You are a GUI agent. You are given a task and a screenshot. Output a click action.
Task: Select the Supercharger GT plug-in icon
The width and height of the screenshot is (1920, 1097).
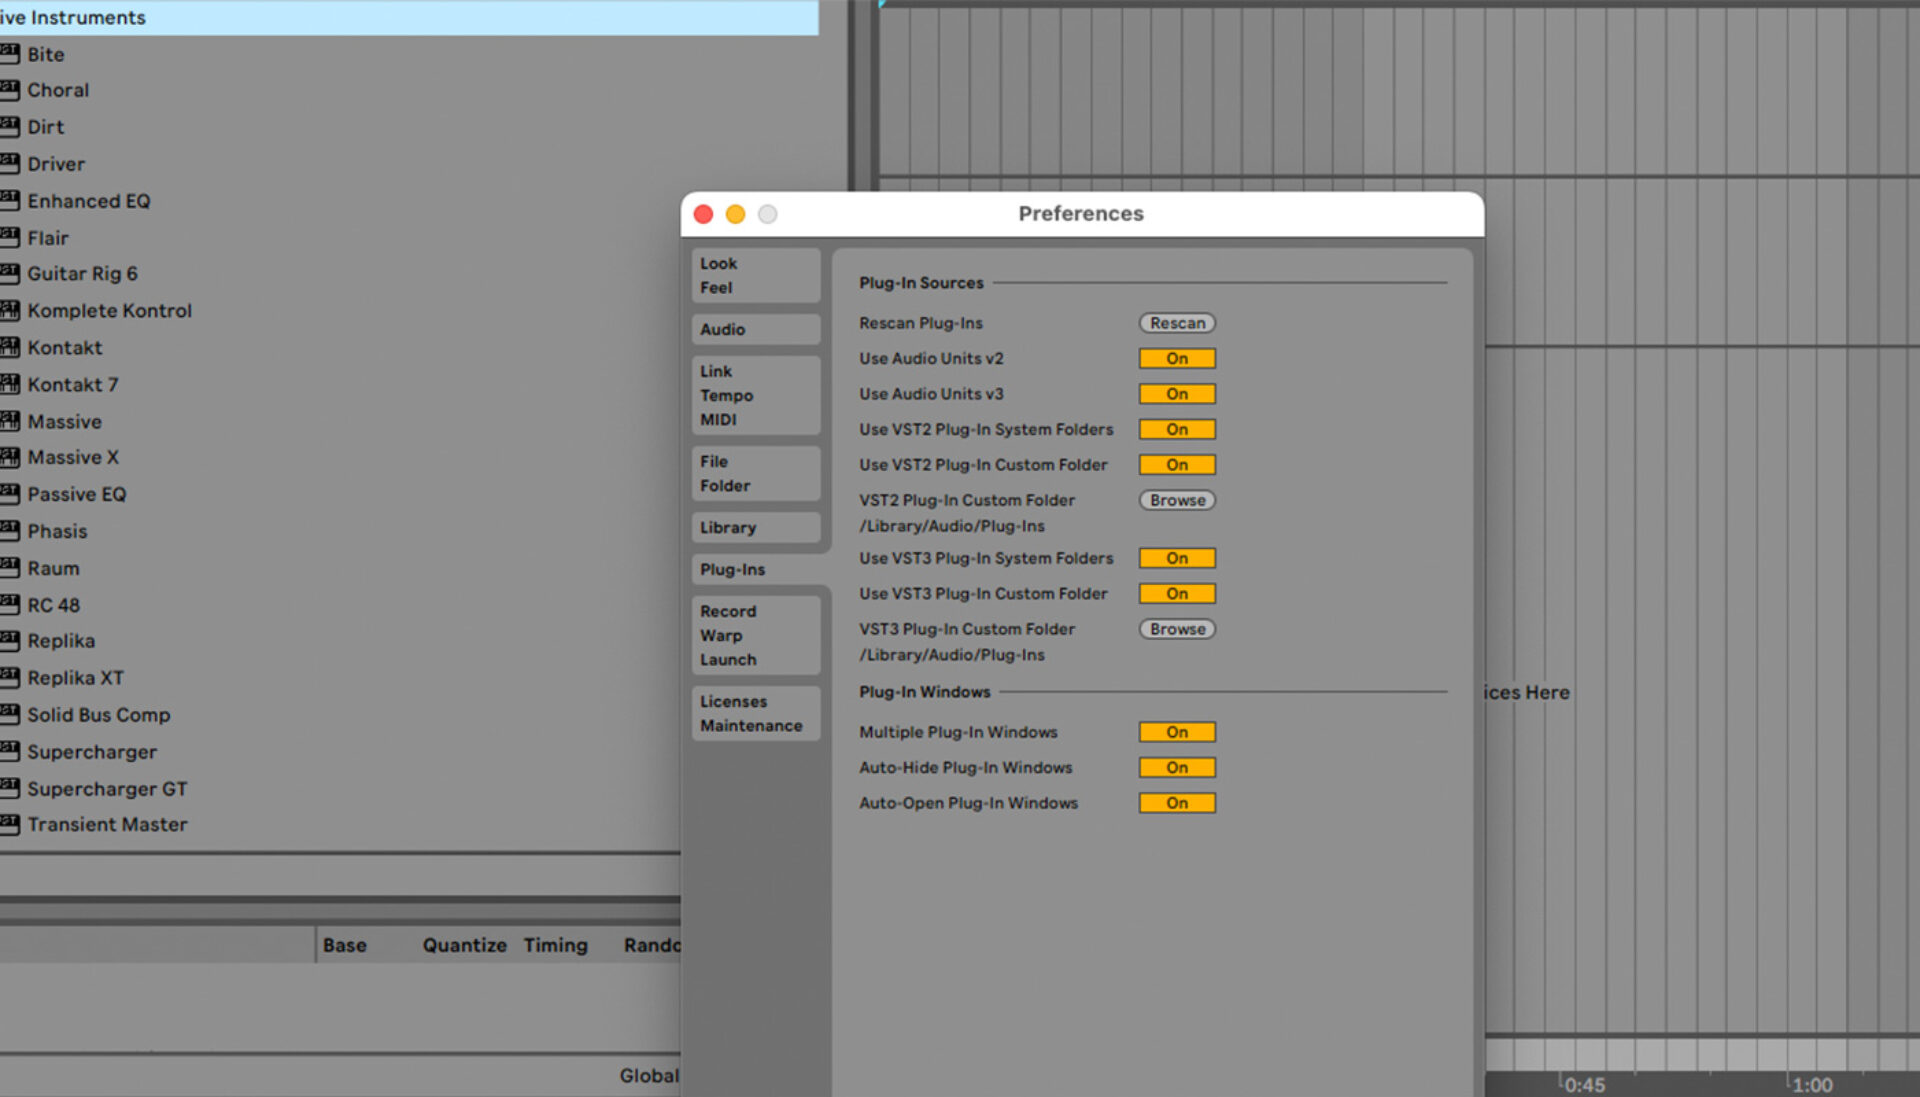[11, 788]
